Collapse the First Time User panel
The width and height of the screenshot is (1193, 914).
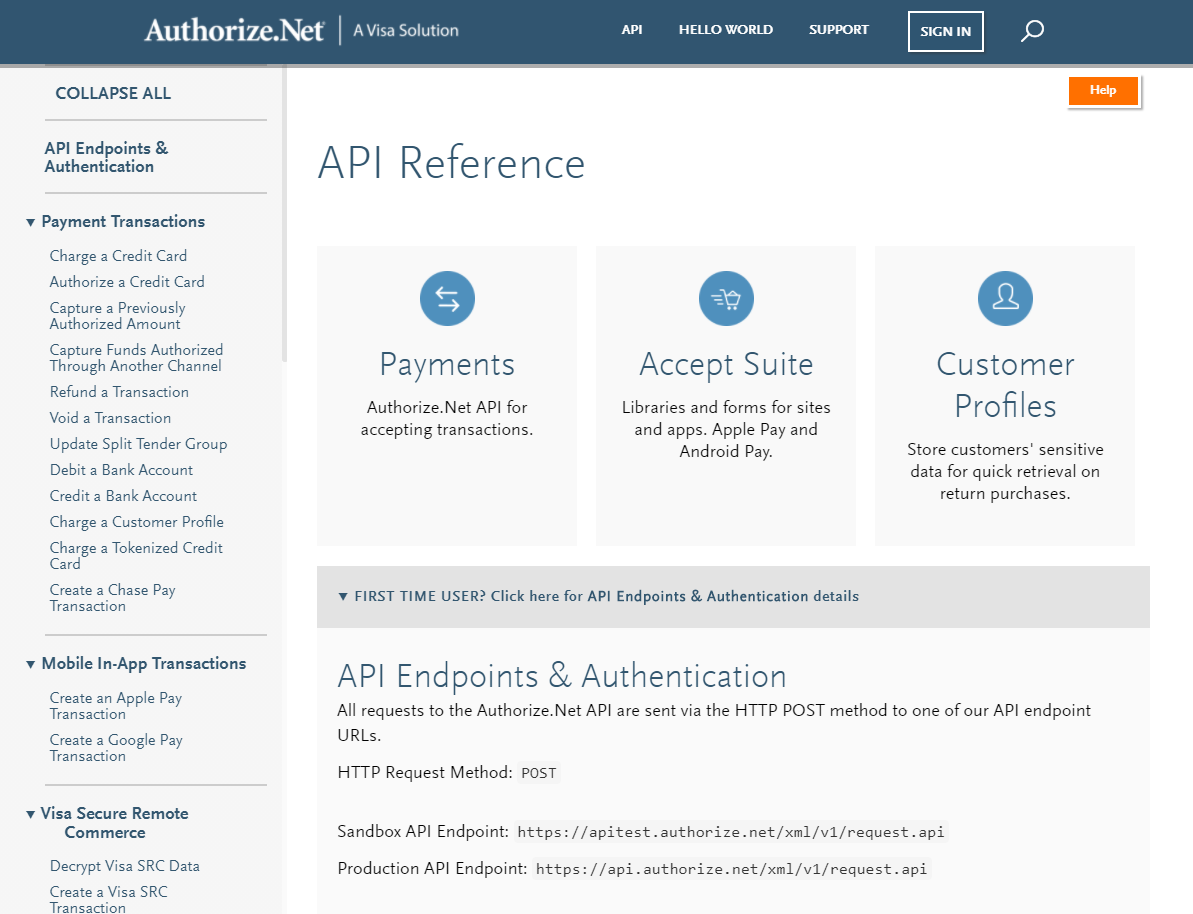coord(343,597)
